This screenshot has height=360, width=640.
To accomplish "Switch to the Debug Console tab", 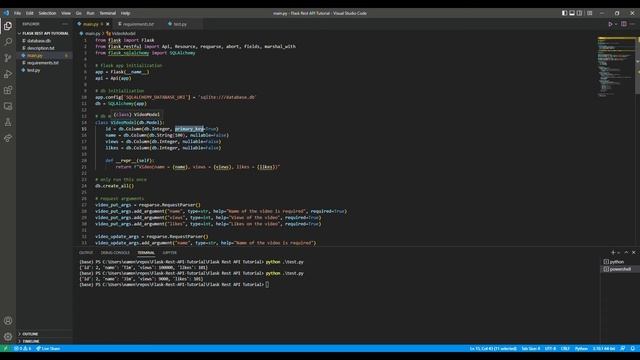I will 115,253.
